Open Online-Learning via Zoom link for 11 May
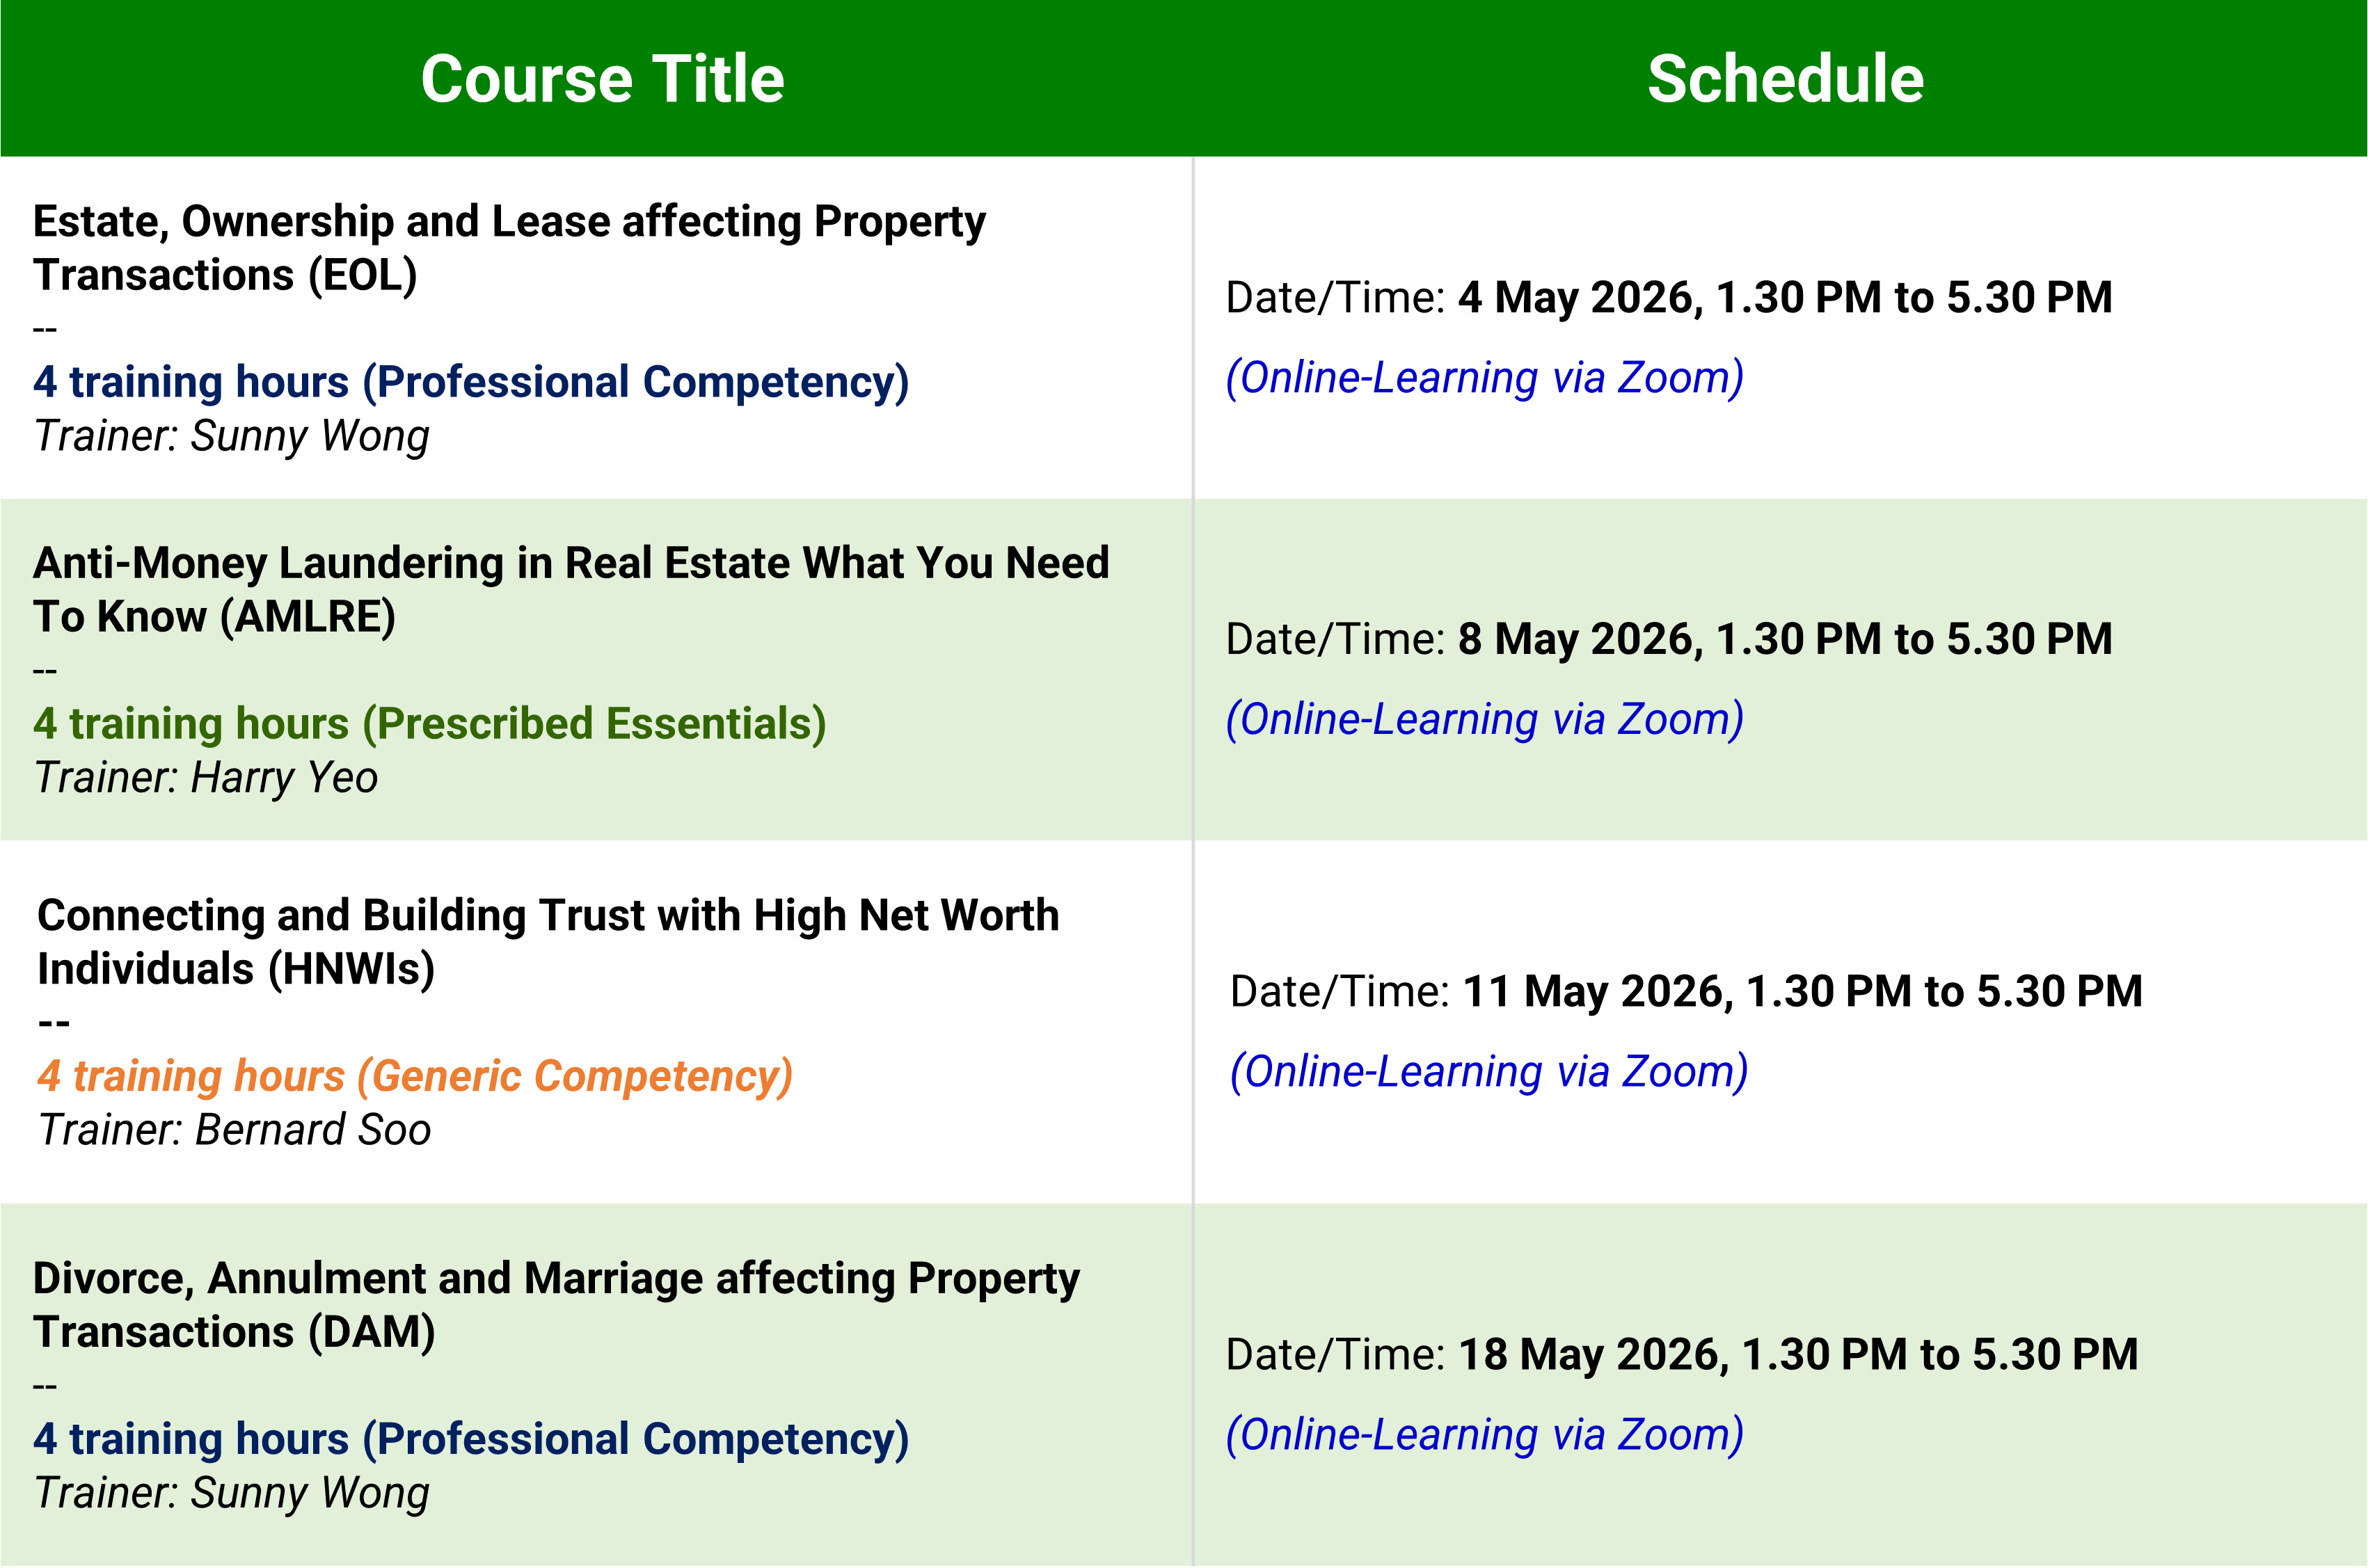Screen dimensions: 2368x1568 [x=1488, y=1072]
